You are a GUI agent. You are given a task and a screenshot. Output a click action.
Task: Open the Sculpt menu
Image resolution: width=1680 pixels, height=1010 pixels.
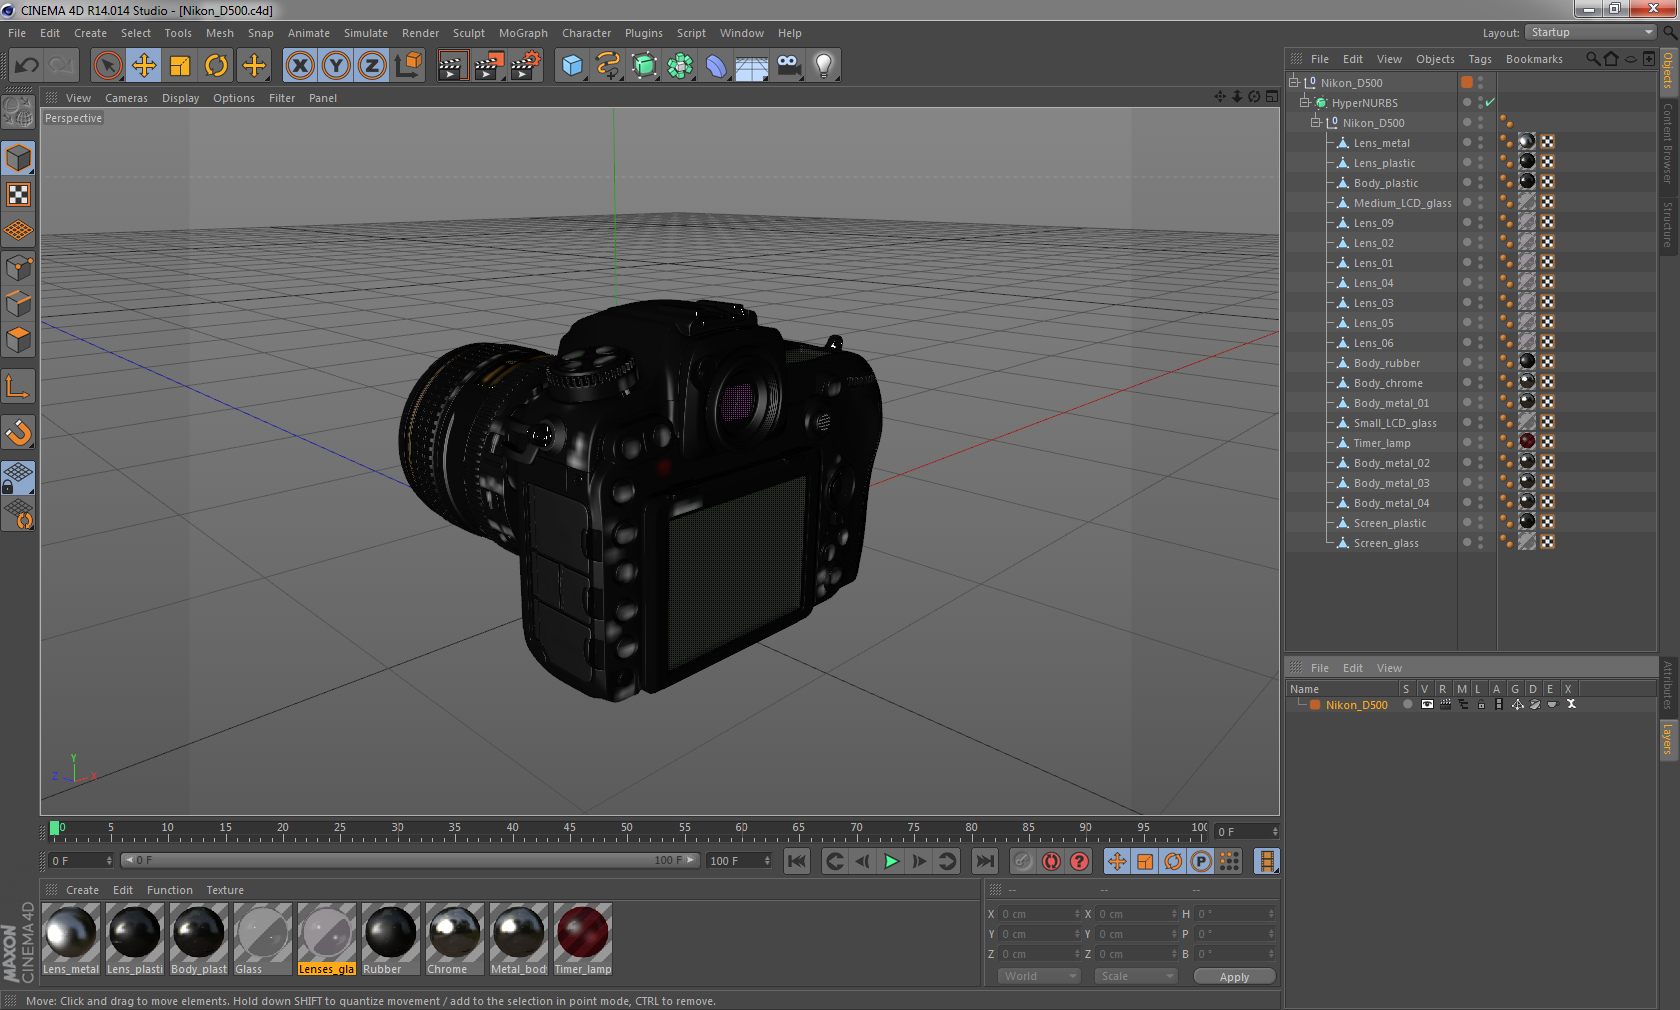tap(468, 33)
